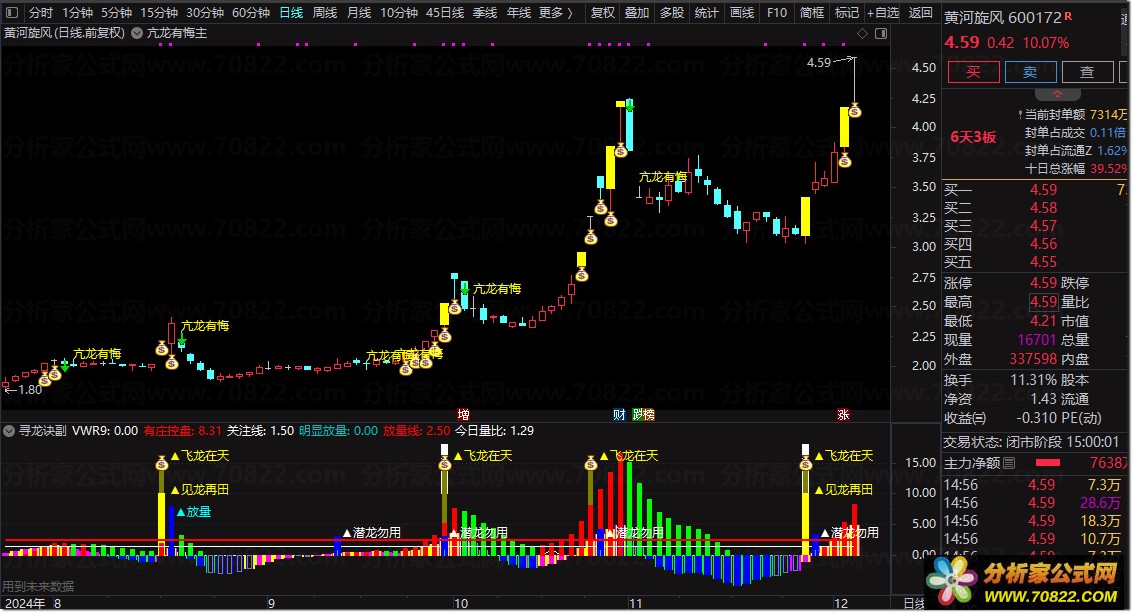Click the 换手 value 11.31%

tap(1033, 380)
